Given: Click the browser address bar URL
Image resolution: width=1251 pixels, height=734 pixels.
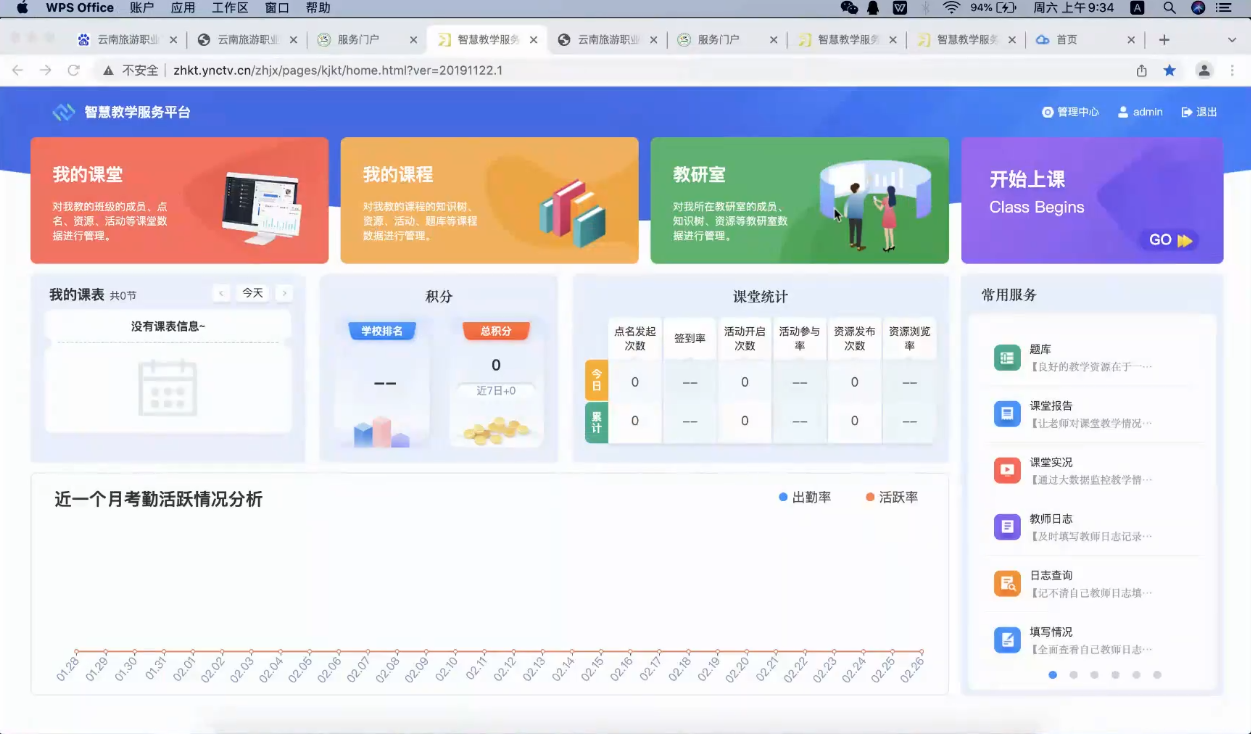Looking at the screenshot, I should (338, 70).
